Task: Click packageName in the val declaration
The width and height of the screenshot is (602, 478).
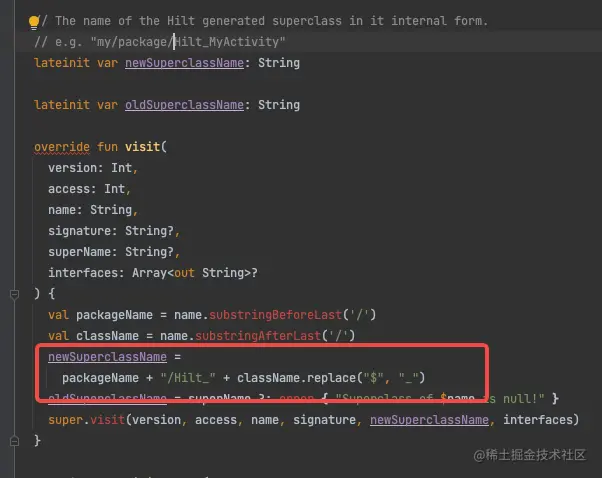Action: point(114,315)
